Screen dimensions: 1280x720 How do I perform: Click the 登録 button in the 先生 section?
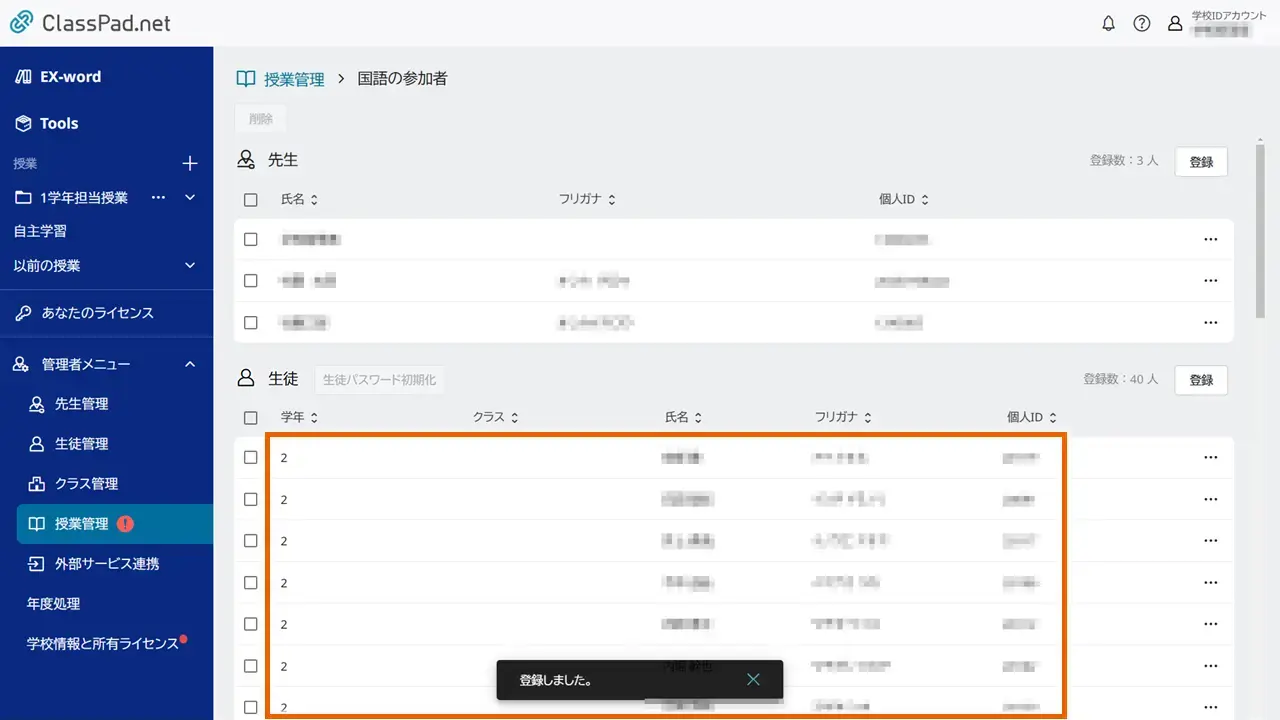pyautogui.click(x=1200, y=161)
